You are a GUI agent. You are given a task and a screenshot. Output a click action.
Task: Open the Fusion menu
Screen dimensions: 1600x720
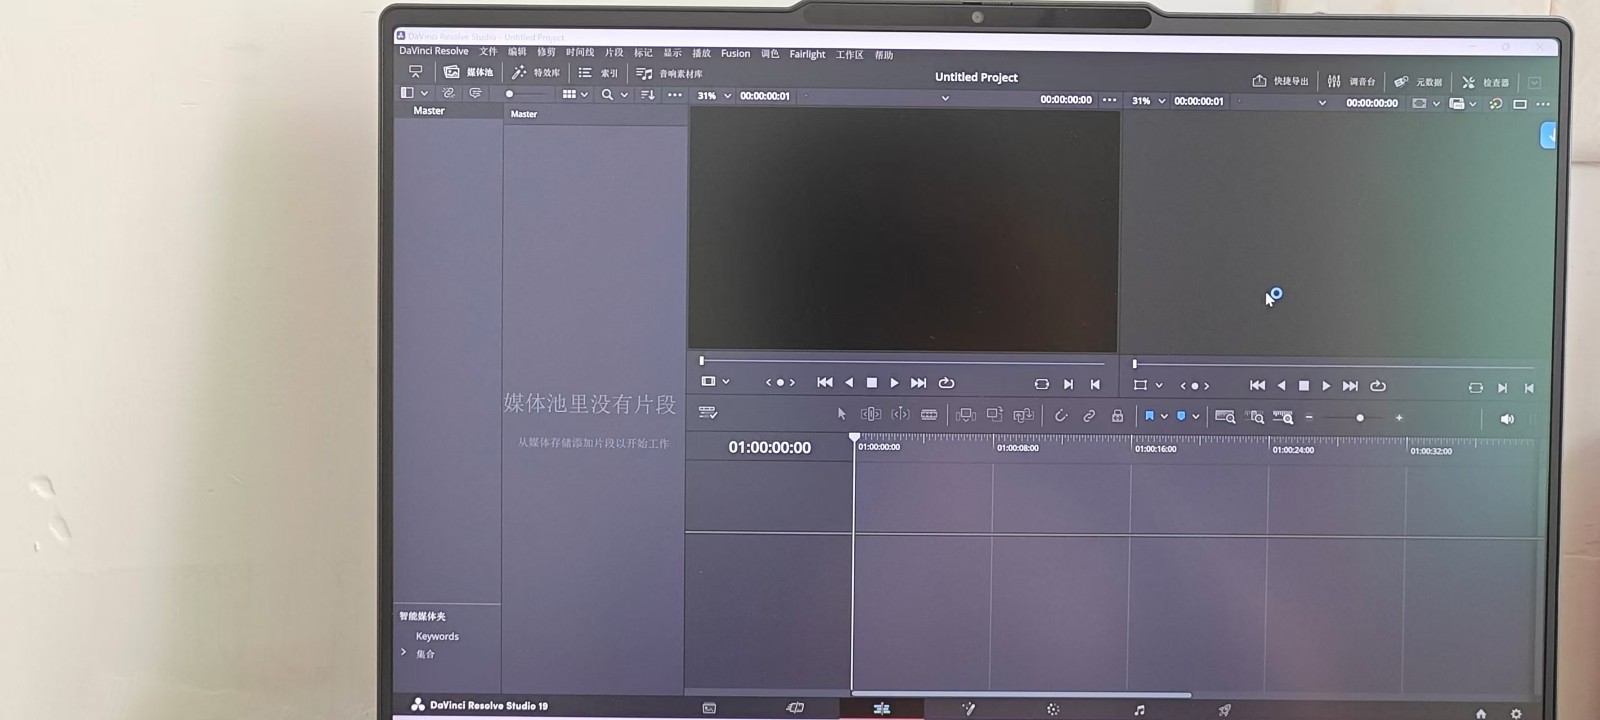pyautogui.click(x=735, y=54)
